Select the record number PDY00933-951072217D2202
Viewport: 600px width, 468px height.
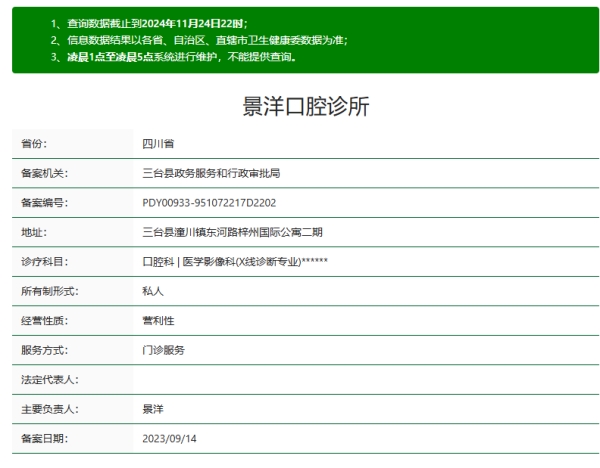209,203
